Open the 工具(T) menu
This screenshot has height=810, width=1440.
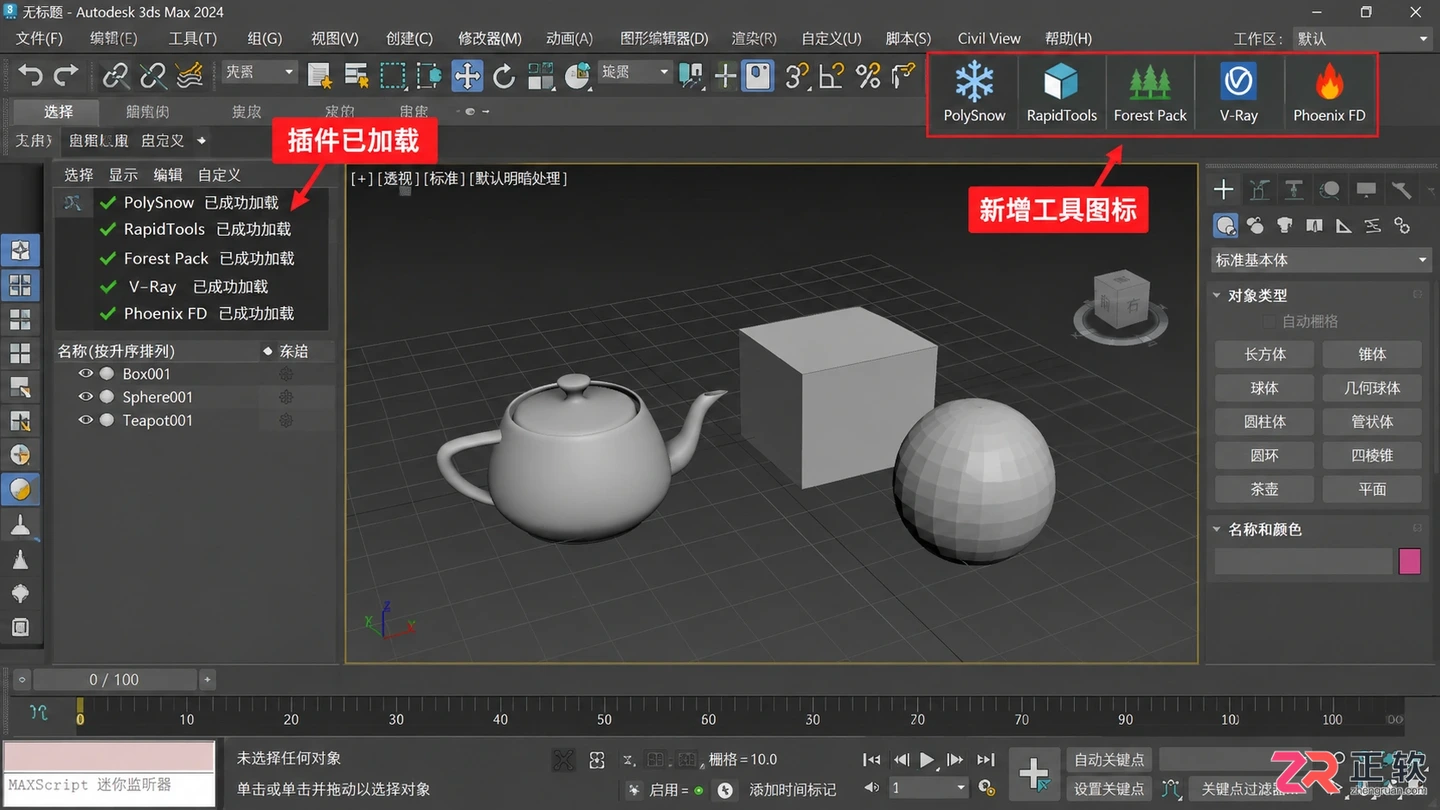(192, 38)
